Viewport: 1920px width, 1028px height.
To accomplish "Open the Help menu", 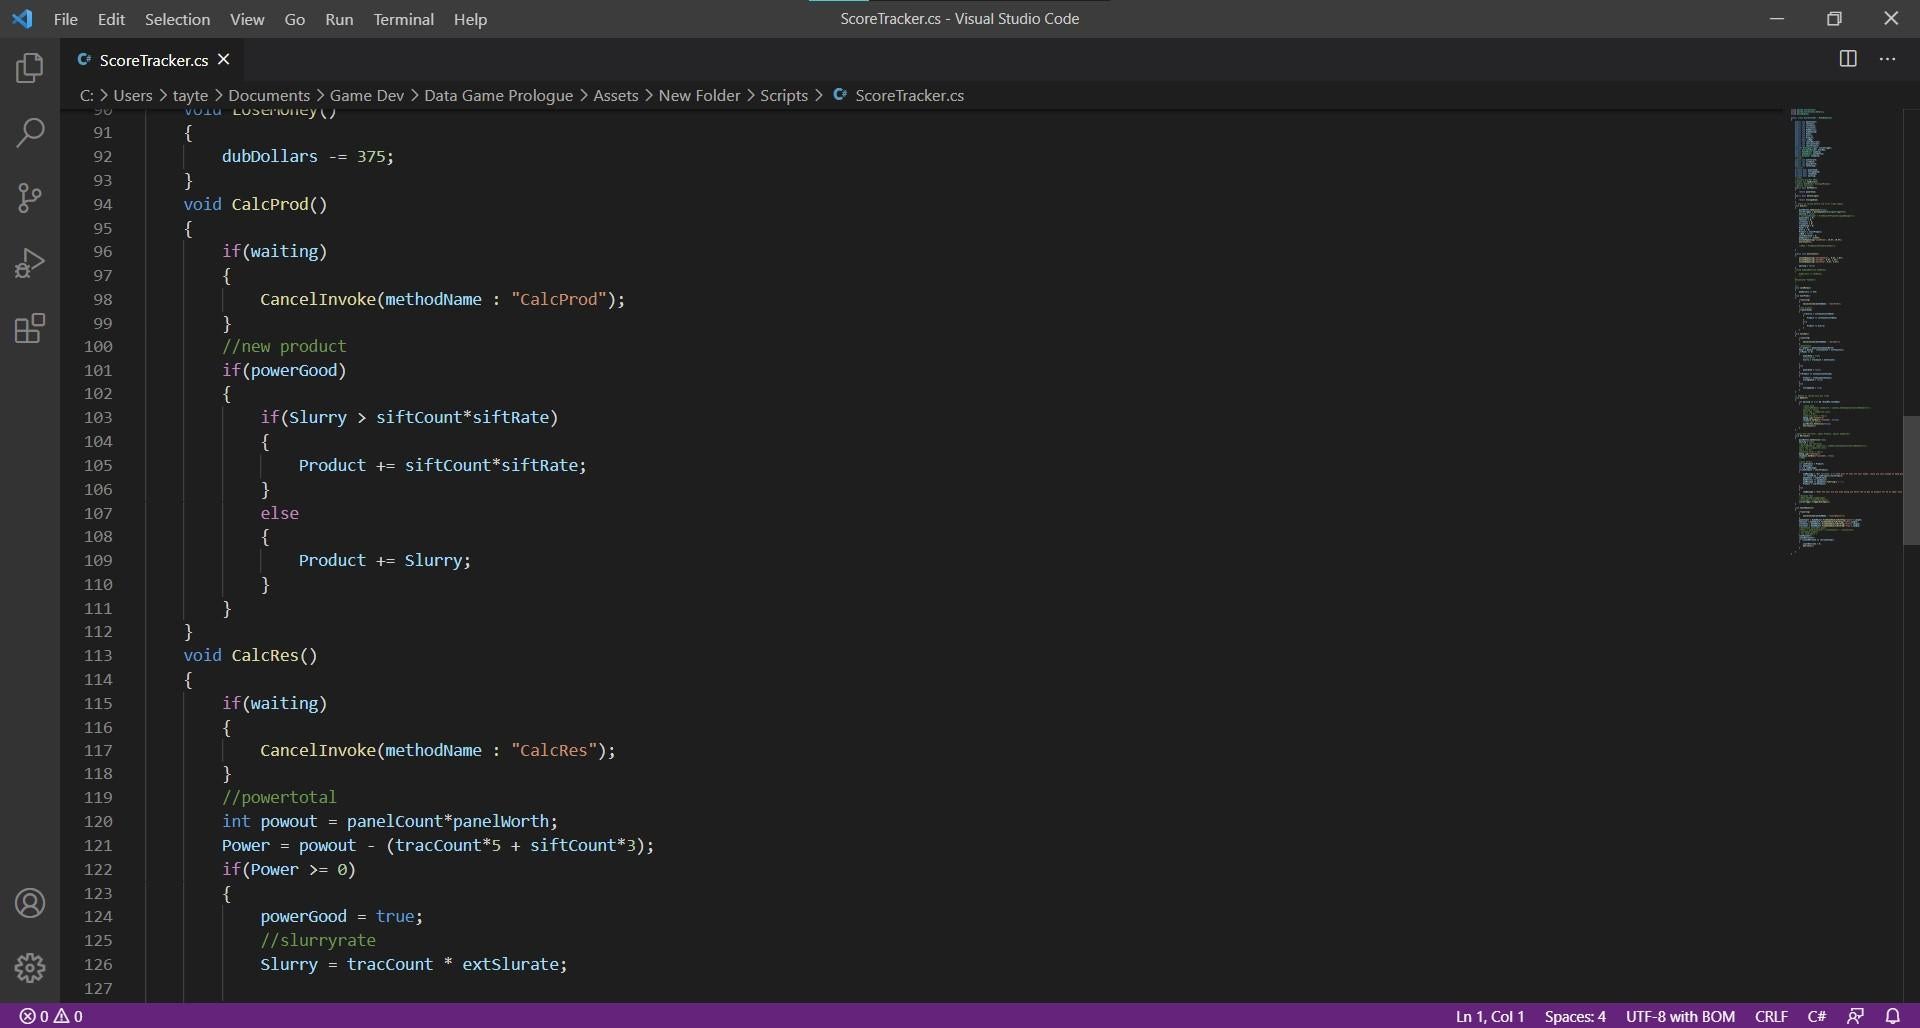I will (x=470, y=19).
